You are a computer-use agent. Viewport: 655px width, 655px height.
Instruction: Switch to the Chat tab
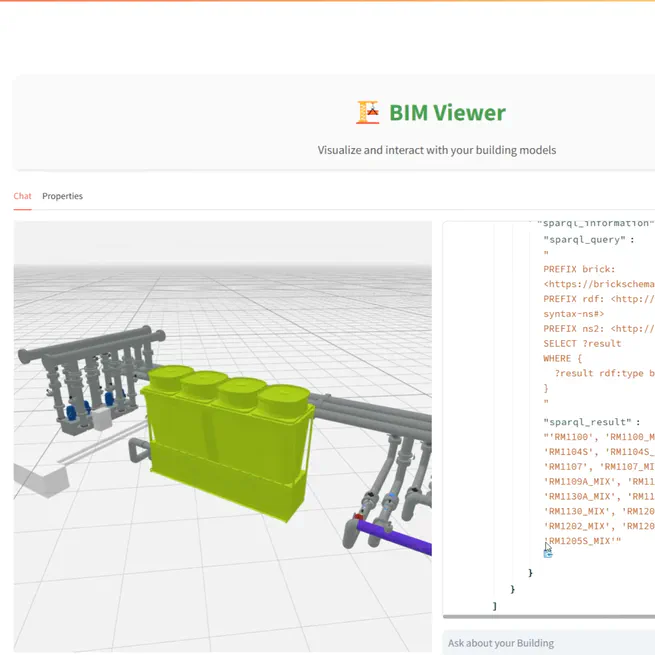(x=23, y=196)
